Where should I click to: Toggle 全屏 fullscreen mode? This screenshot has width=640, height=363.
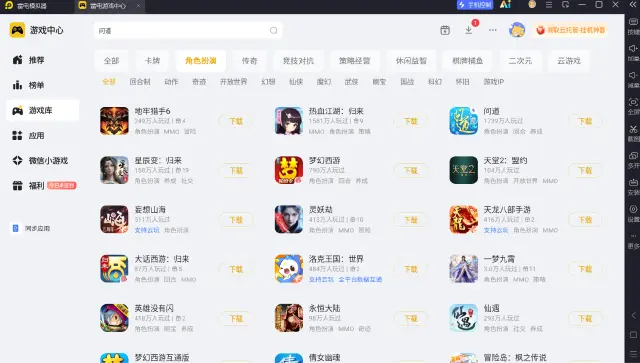[633, 106]
